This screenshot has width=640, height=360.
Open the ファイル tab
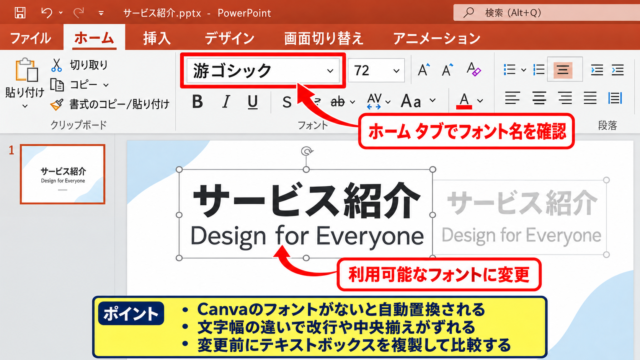pos(30,38)
